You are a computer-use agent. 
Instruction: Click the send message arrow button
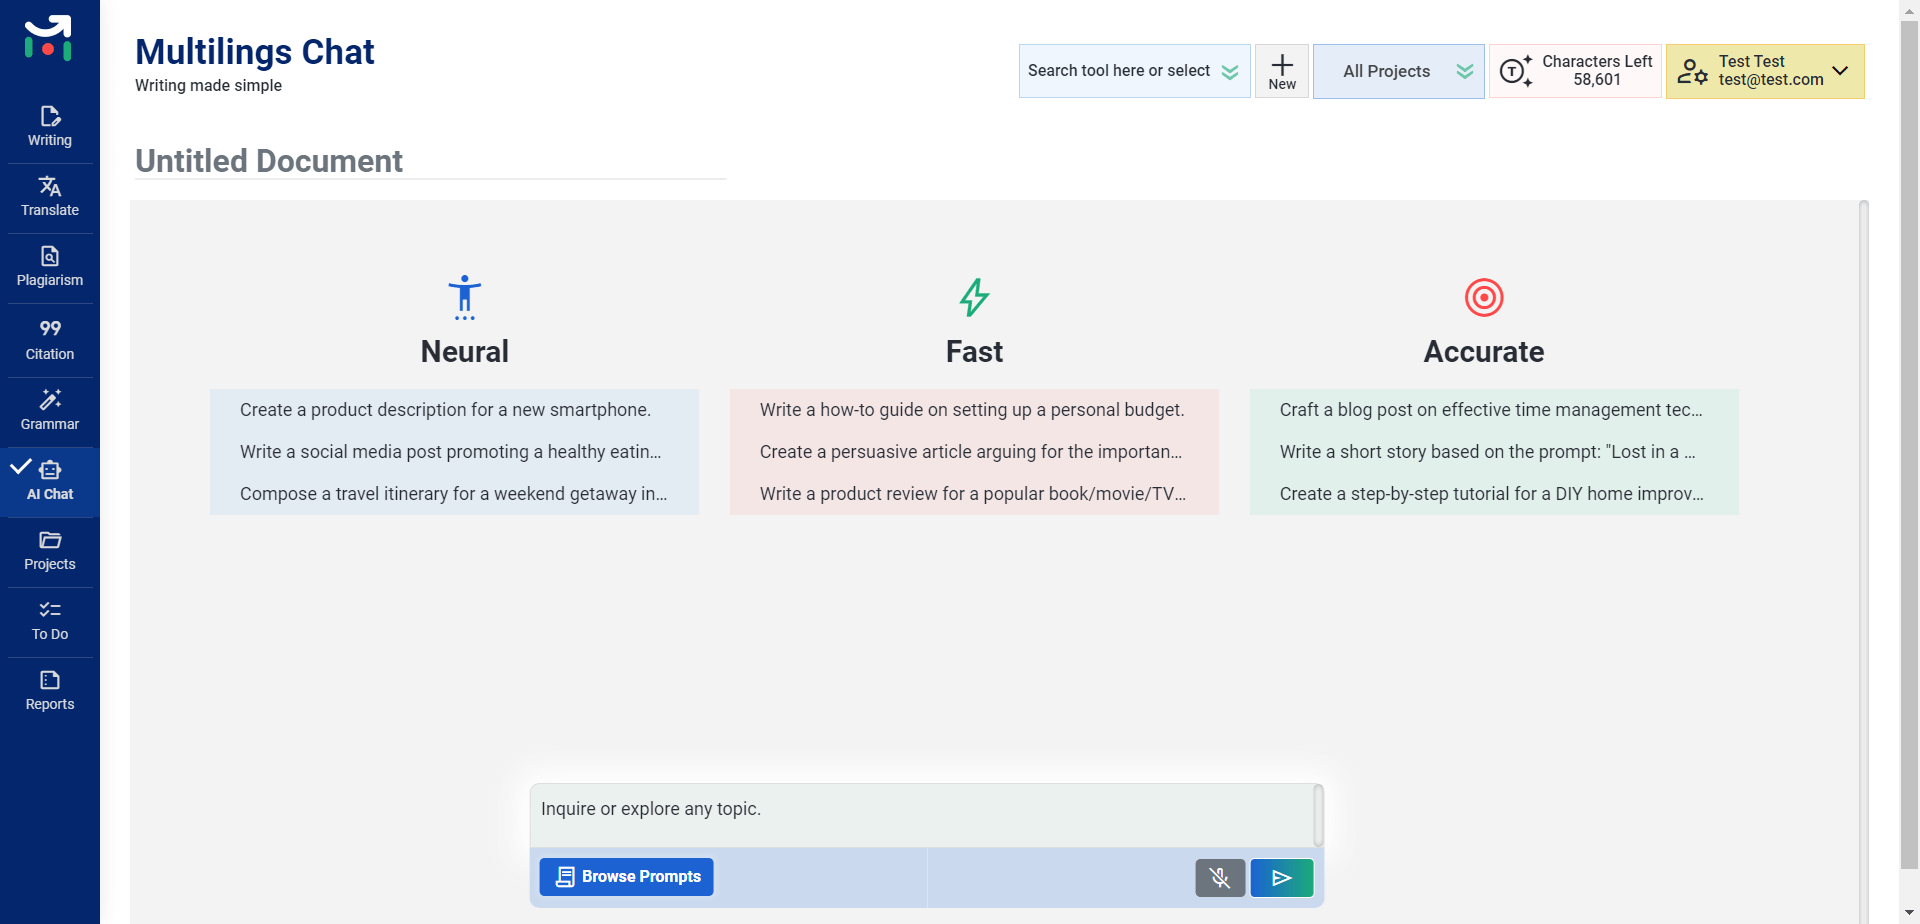click(1281, 878)
